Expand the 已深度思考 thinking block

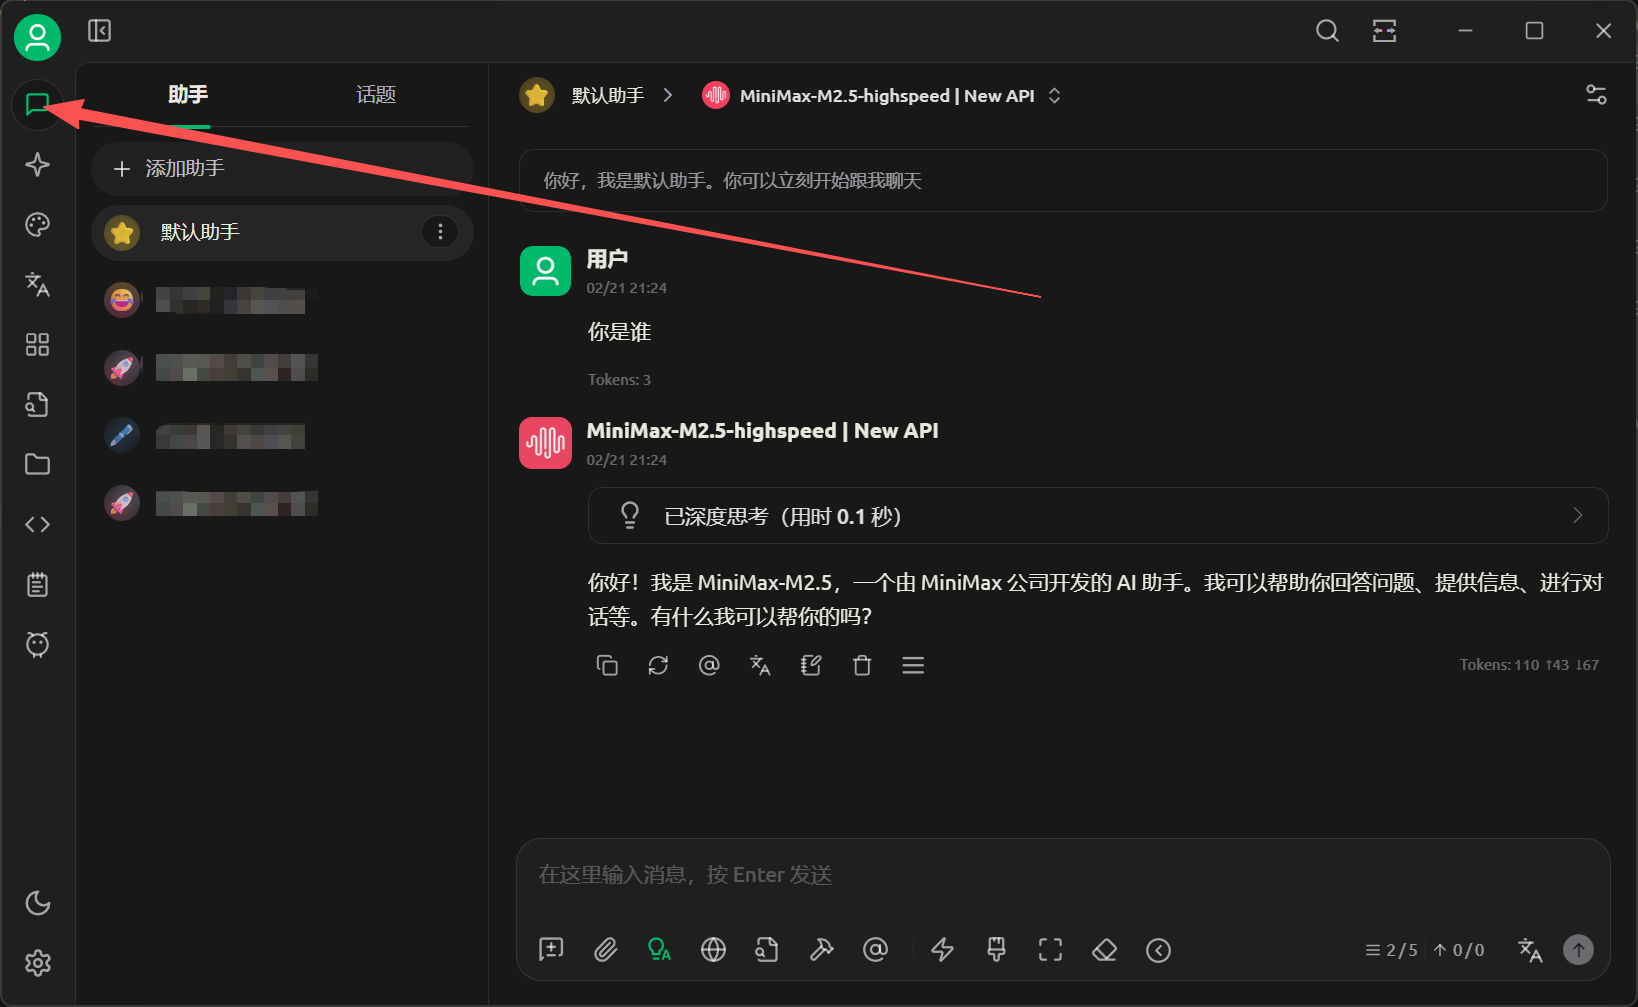pyautogui.click(x=1098, y=516)
